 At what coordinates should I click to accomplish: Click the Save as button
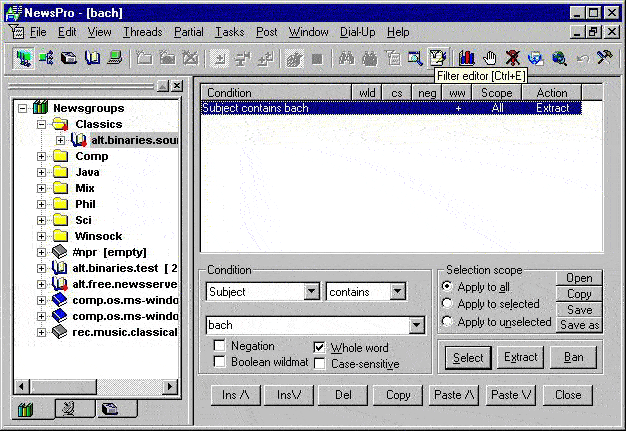click(x=579, y=325)
